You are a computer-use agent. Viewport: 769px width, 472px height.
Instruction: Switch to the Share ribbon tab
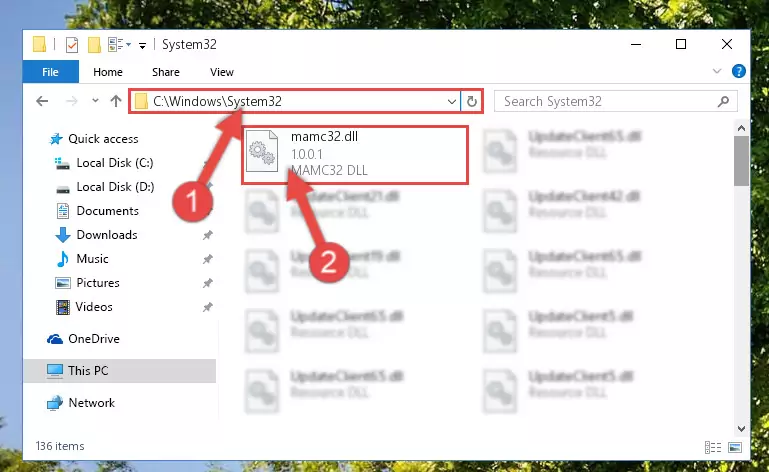tap(166, 72)
